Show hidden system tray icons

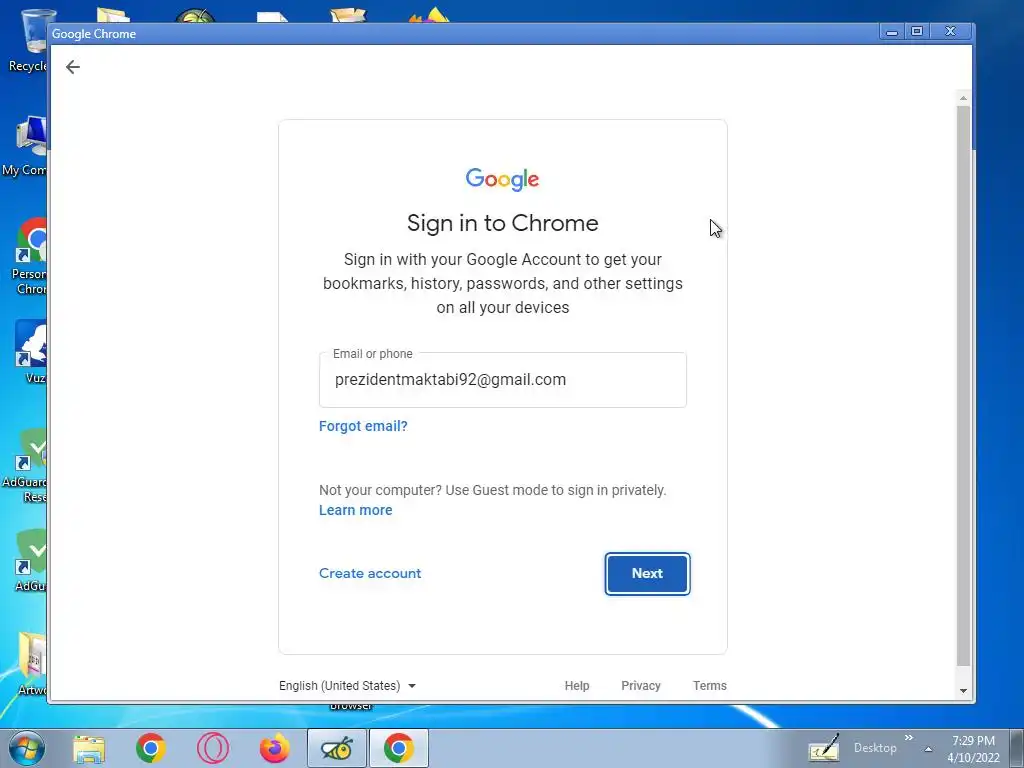928,749
